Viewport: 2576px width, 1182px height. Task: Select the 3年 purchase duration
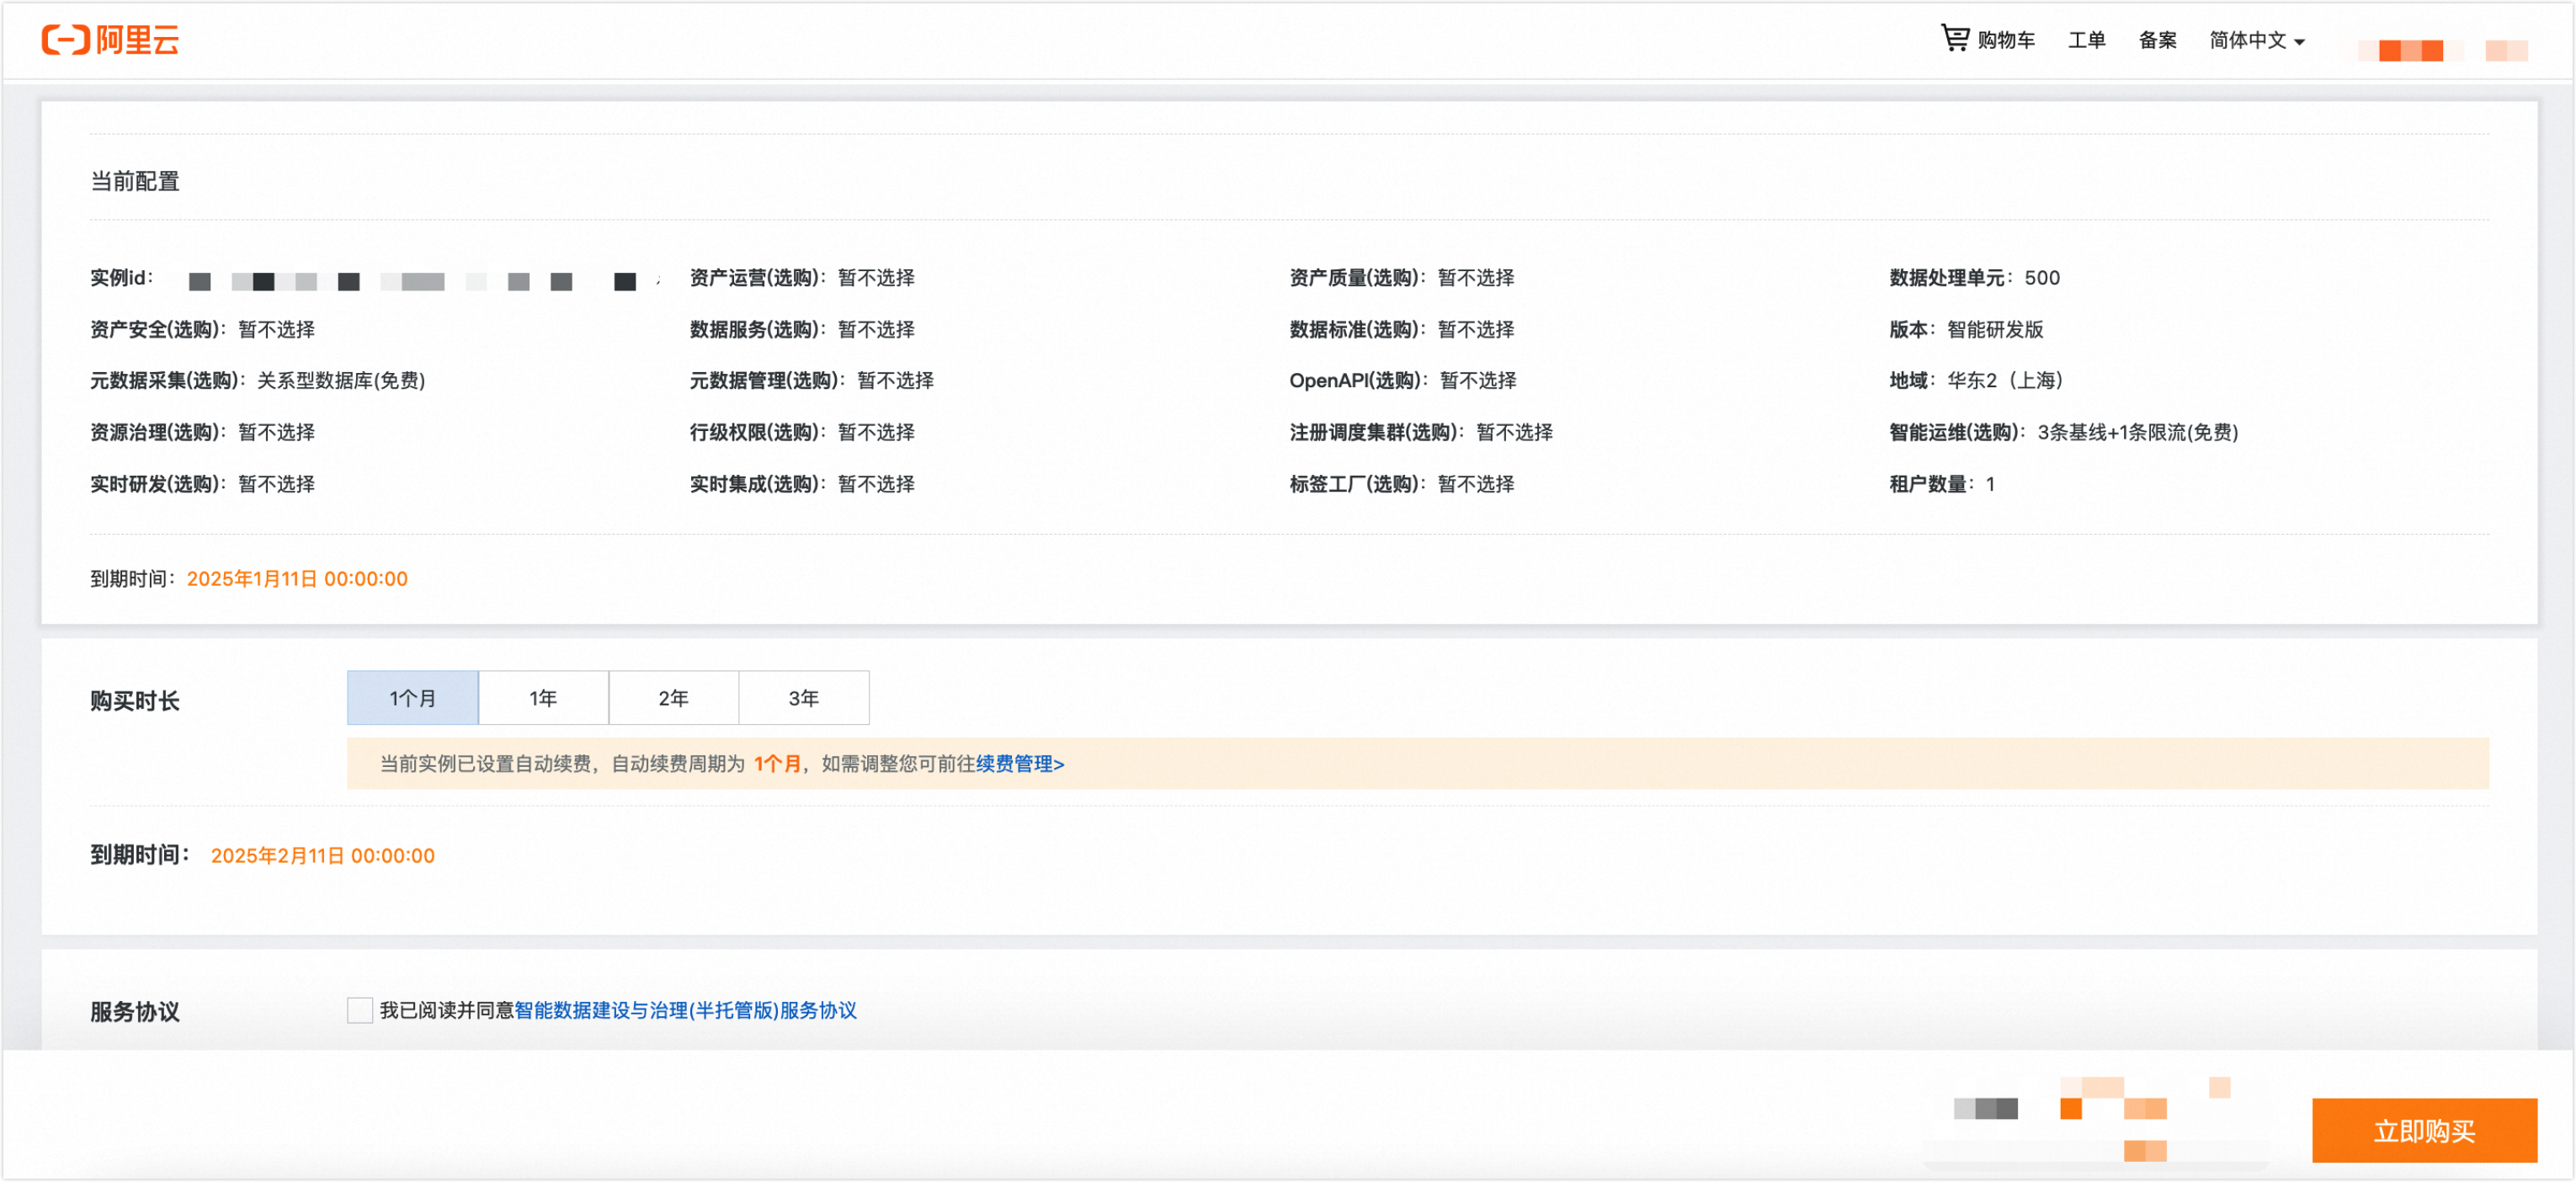(x=803, y=698)
